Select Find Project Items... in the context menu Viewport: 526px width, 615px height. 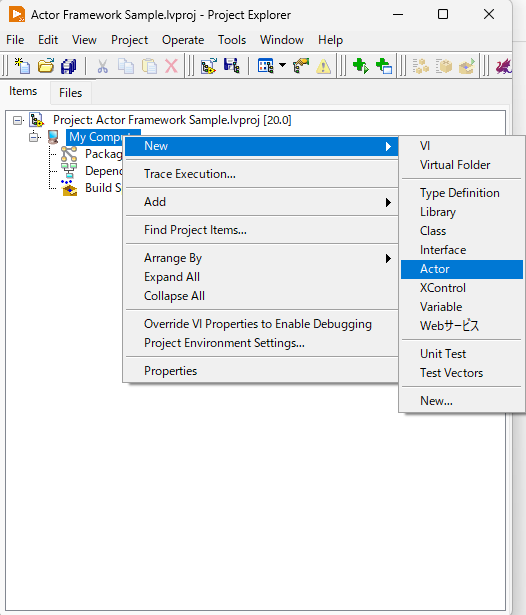[x=261, y=230]
